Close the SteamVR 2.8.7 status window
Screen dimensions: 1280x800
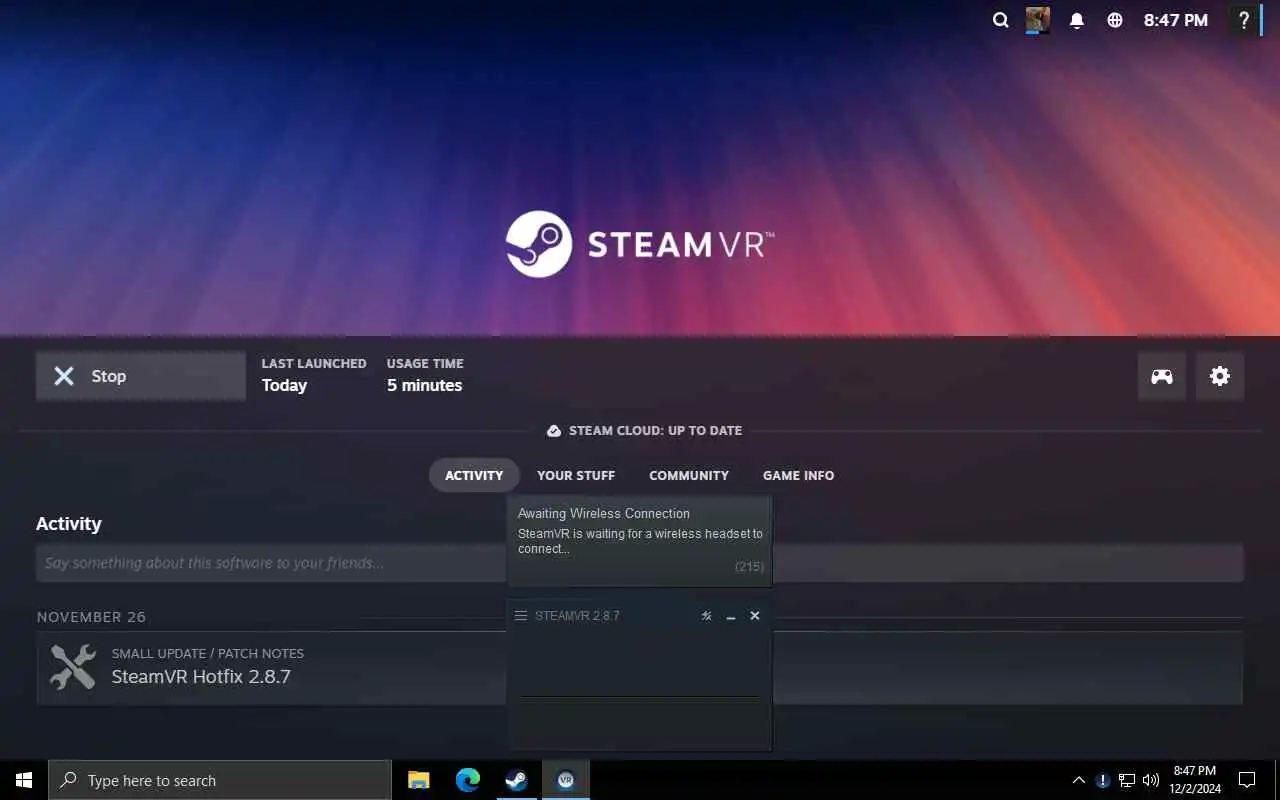755,616
